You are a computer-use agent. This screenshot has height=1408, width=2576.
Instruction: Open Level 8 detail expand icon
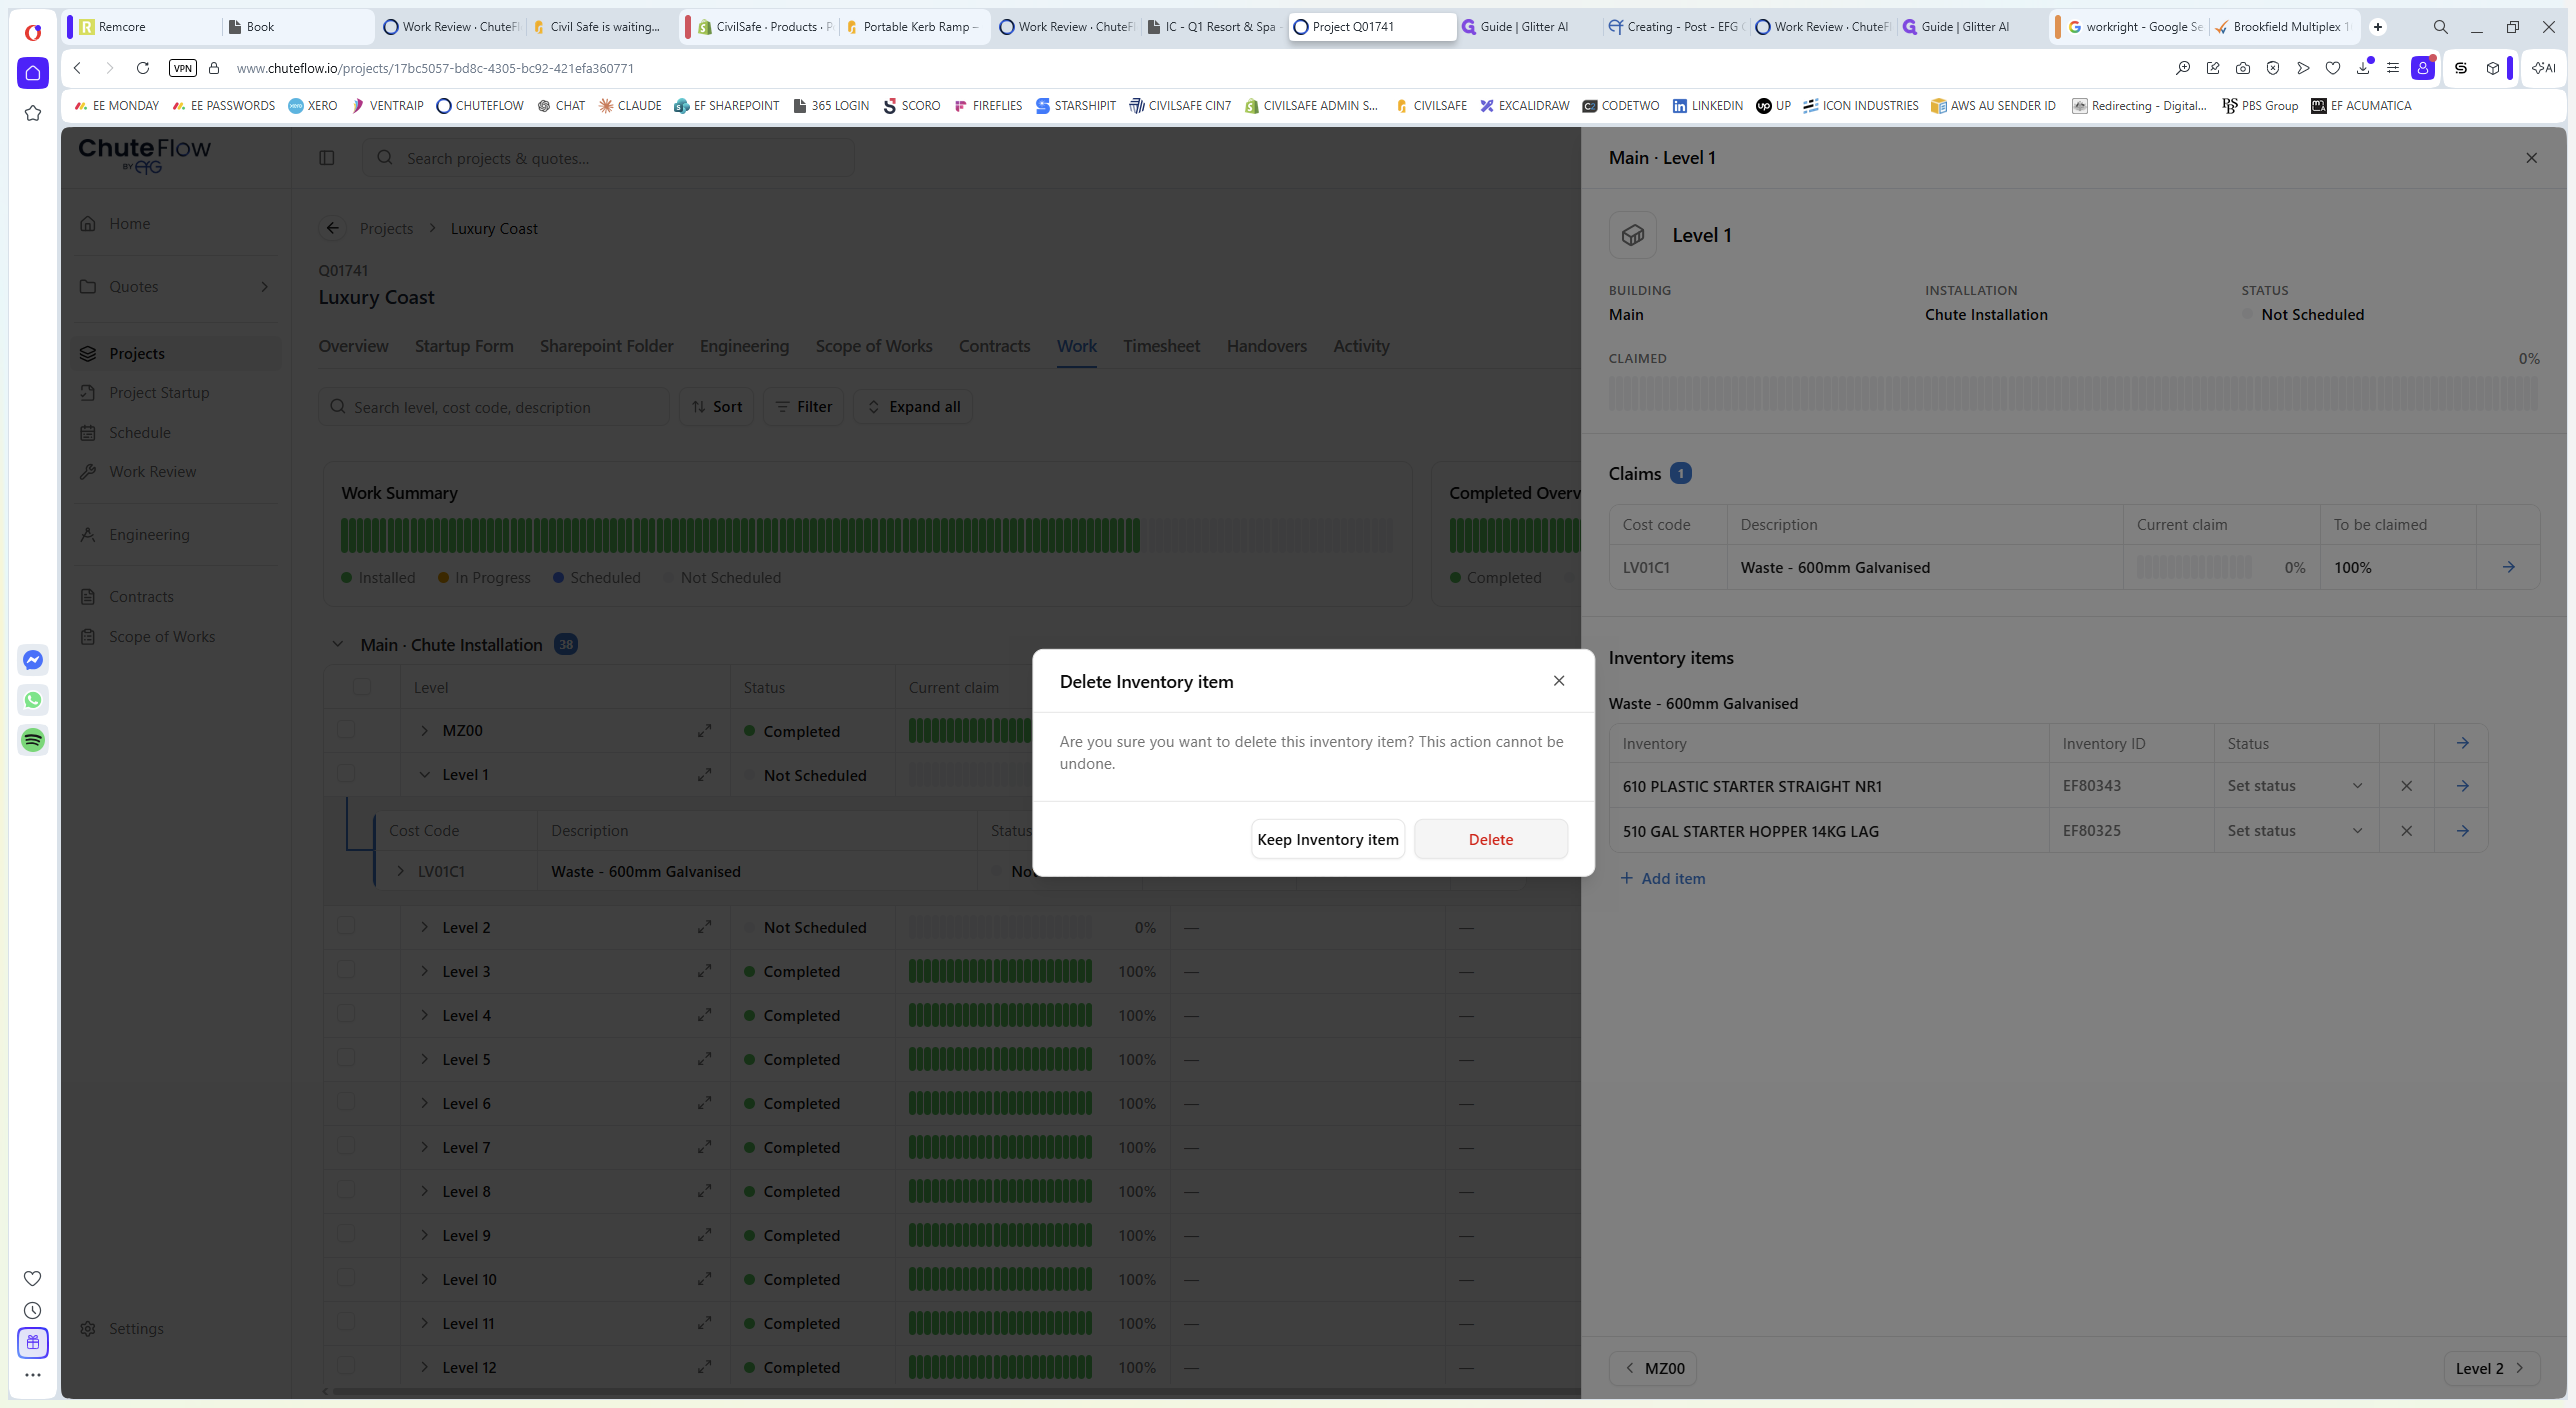tap(704, 1191)
